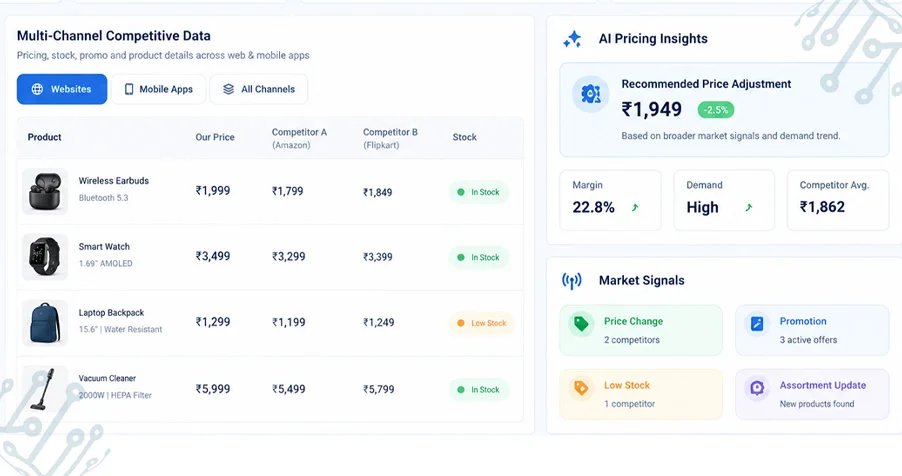Click the Recommended Price Adjustment gear icon
Screen dimensions: 902x476
(591, 94)
